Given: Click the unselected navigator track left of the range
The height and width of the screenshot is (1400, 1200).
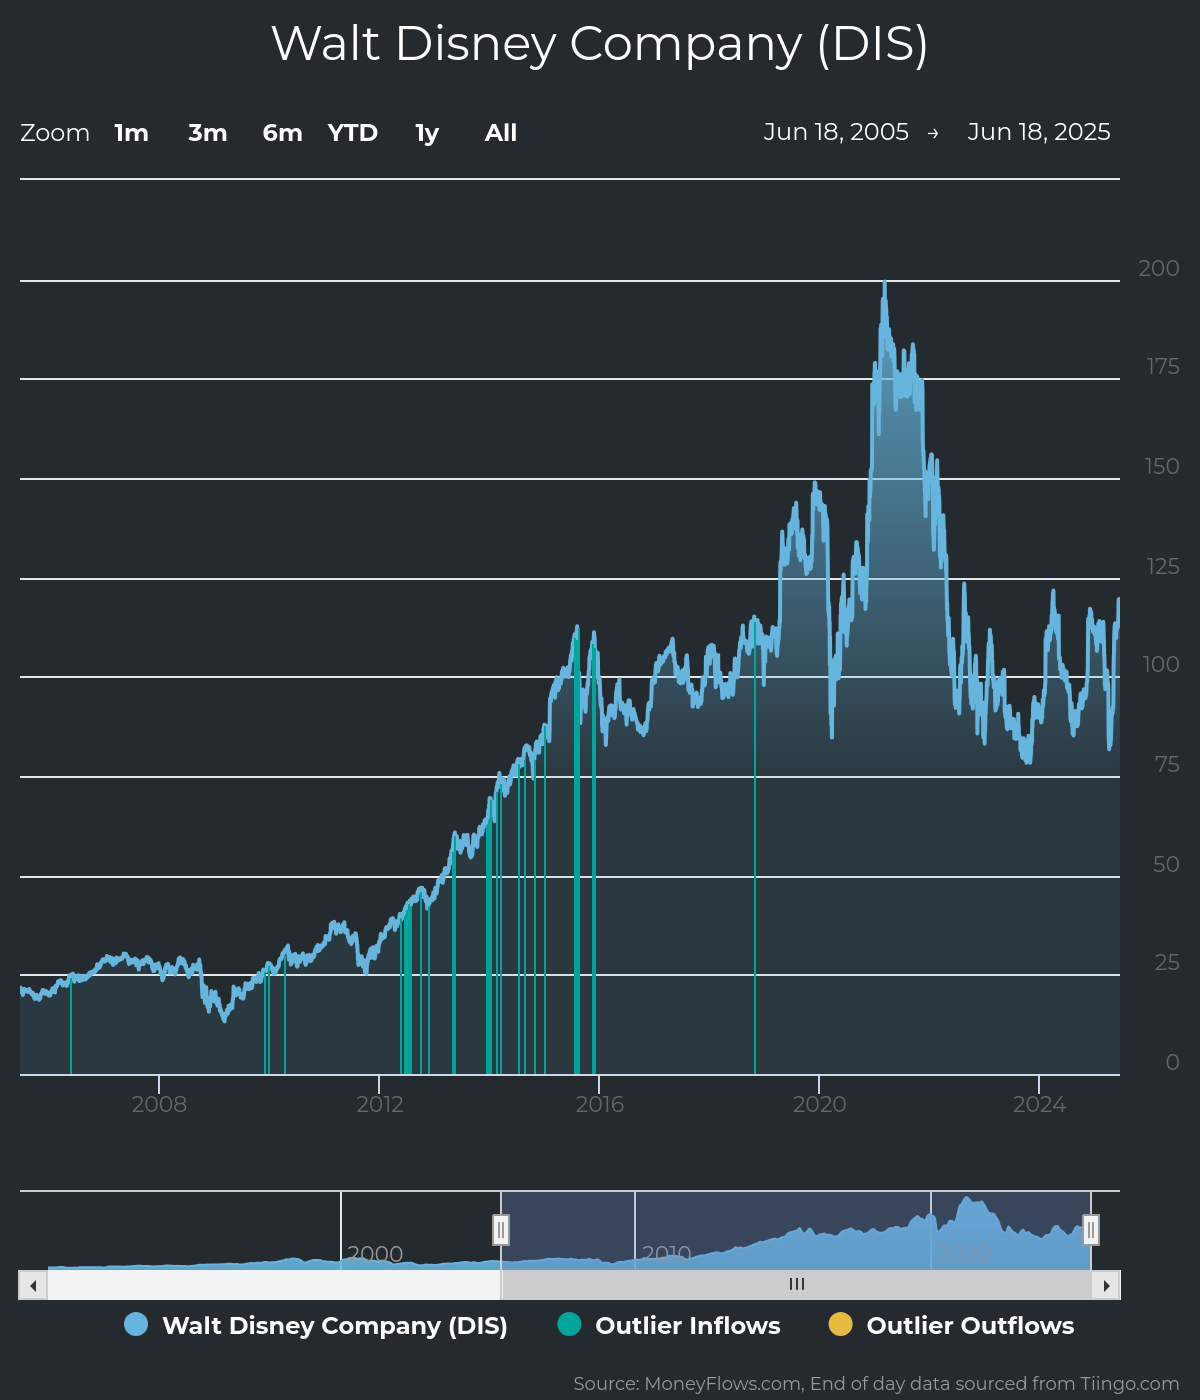Looking at the screenshot, I should click(274, 1285).
